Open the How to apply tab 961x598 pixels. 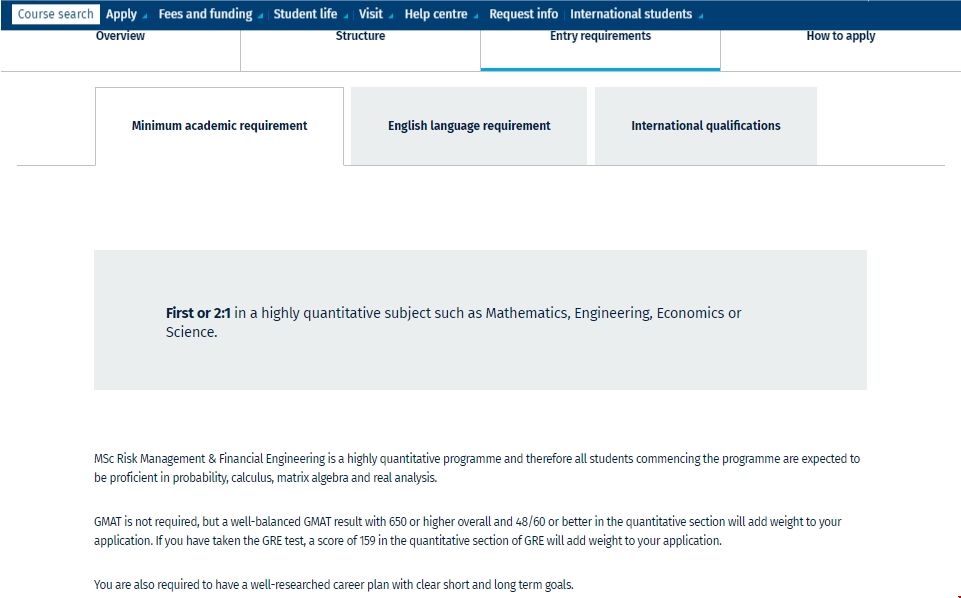840,37
